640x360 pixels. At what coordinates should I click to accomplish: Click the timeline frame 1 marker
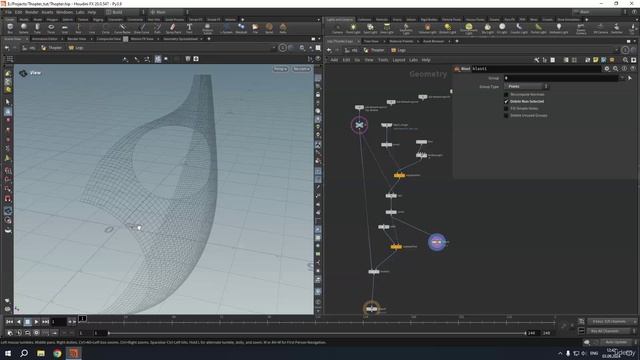(x=82, y=318)
